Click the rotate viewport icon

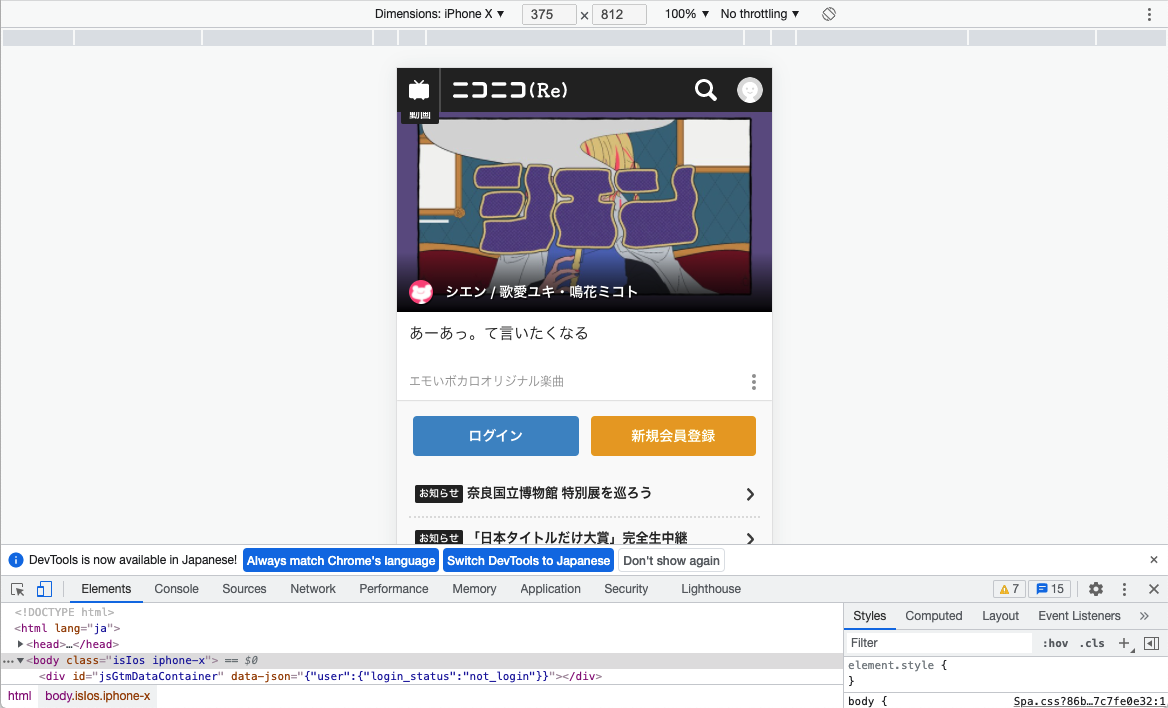[x=827, y=14]
